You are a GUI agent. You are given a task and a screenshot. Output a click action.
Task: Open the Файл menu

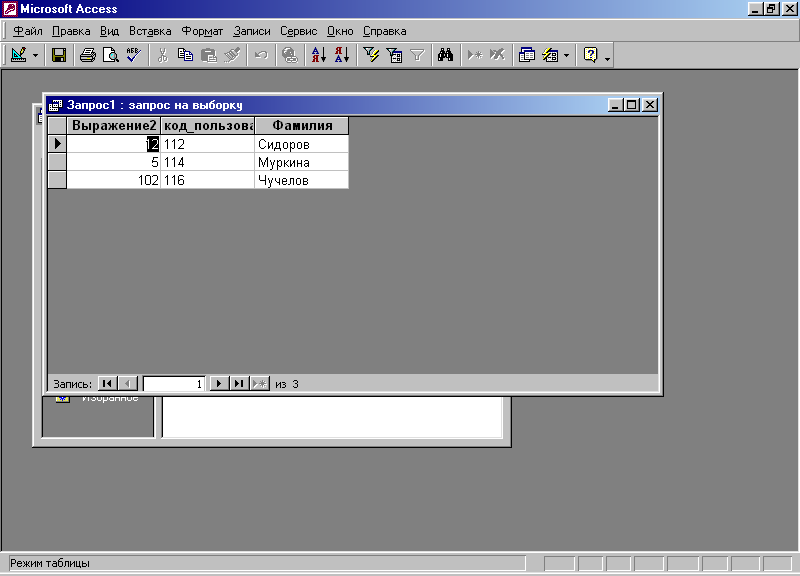28,31
